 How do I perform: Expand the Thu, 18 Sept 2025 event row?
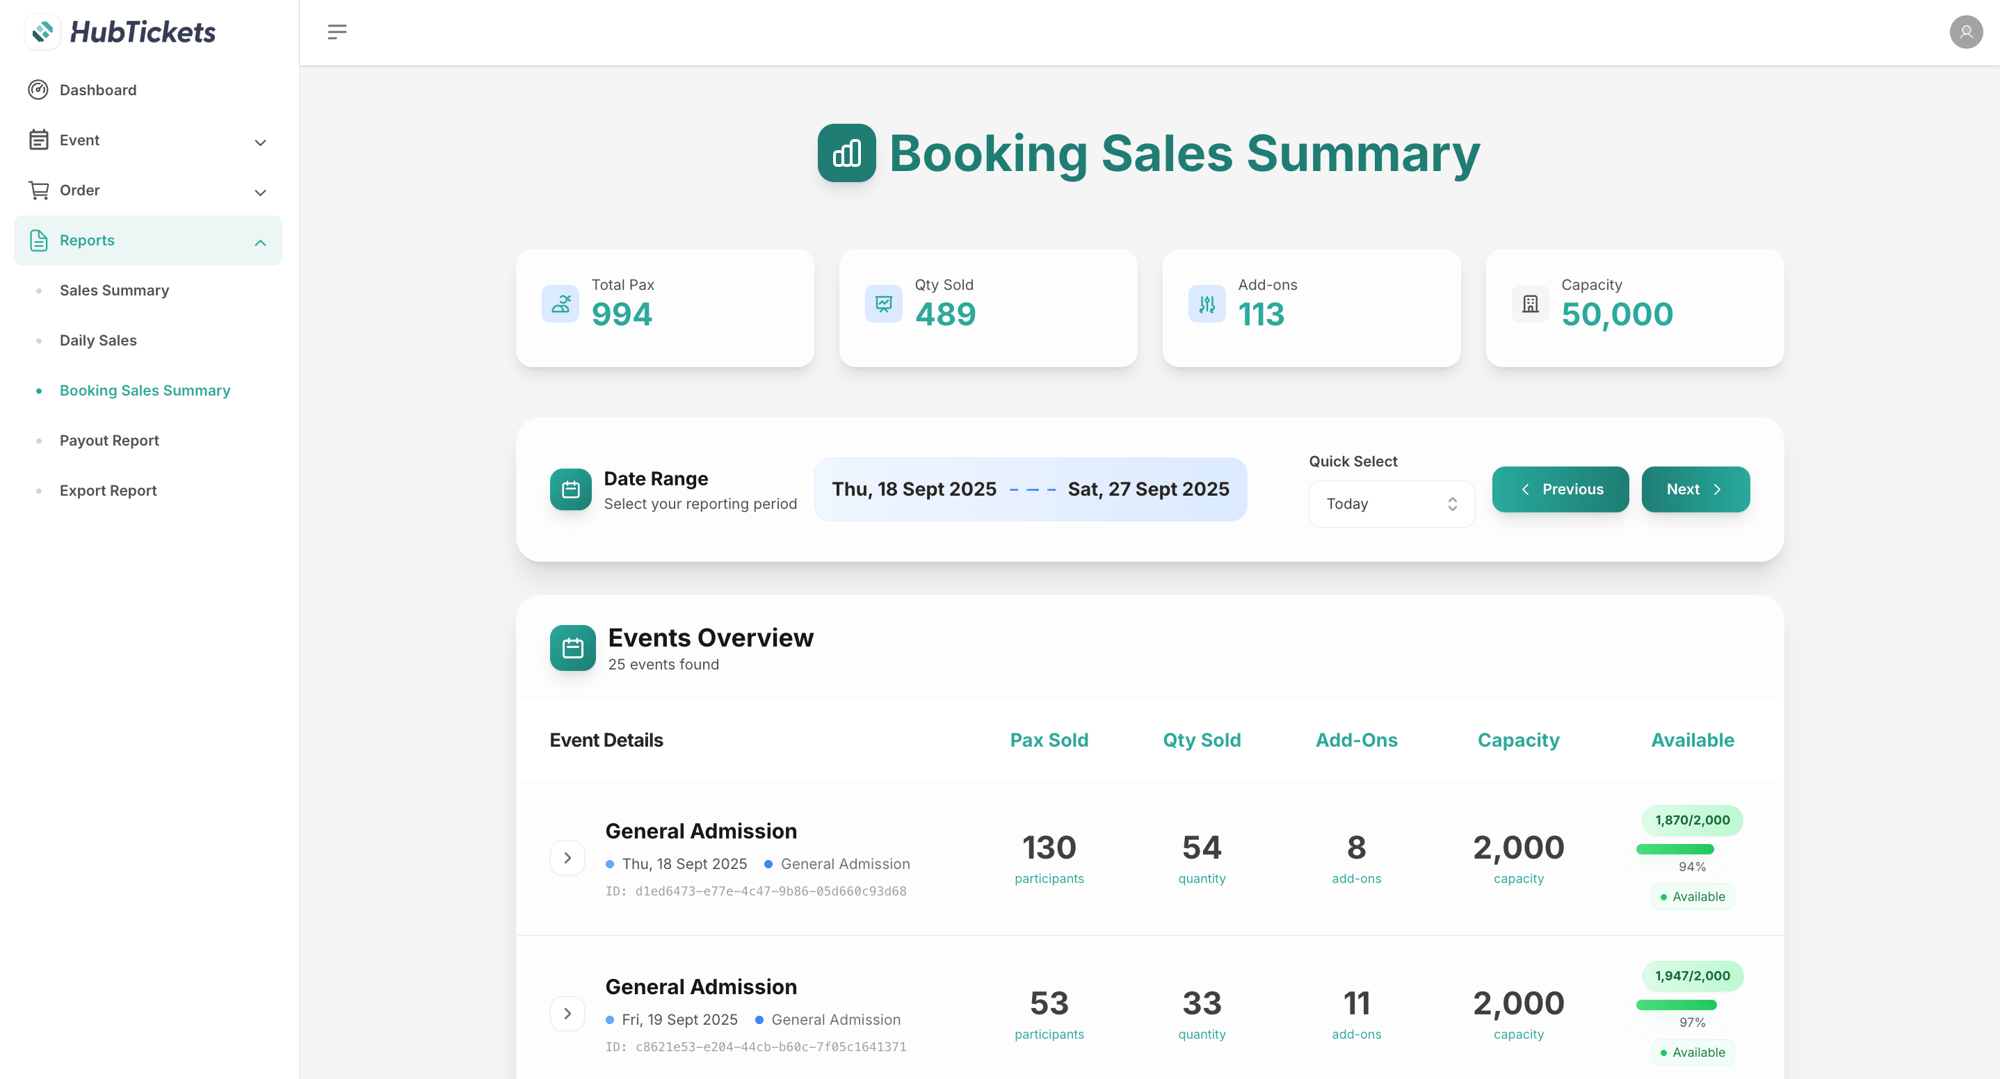[x=567, y=858]
